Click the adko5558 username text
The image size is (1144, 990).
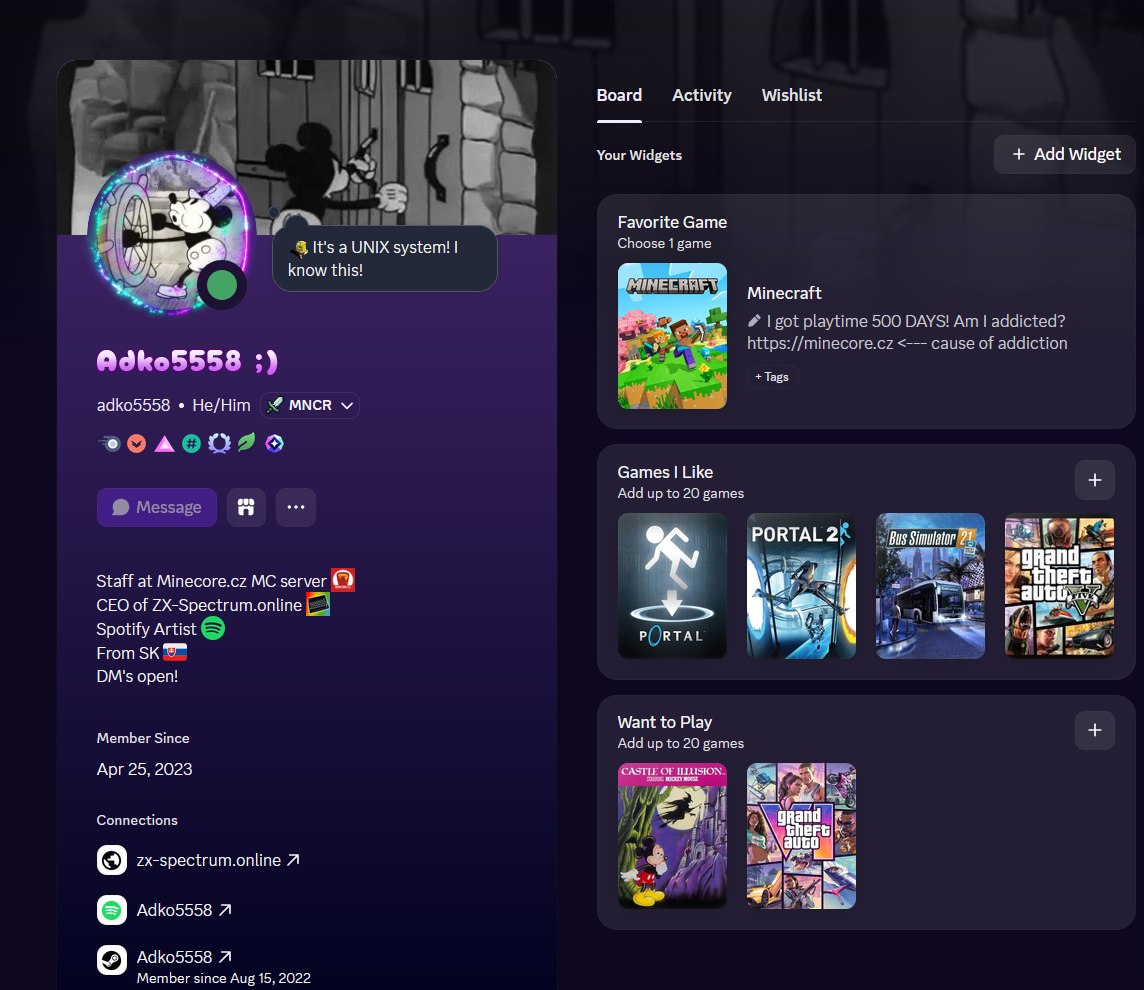coord(133,405)
